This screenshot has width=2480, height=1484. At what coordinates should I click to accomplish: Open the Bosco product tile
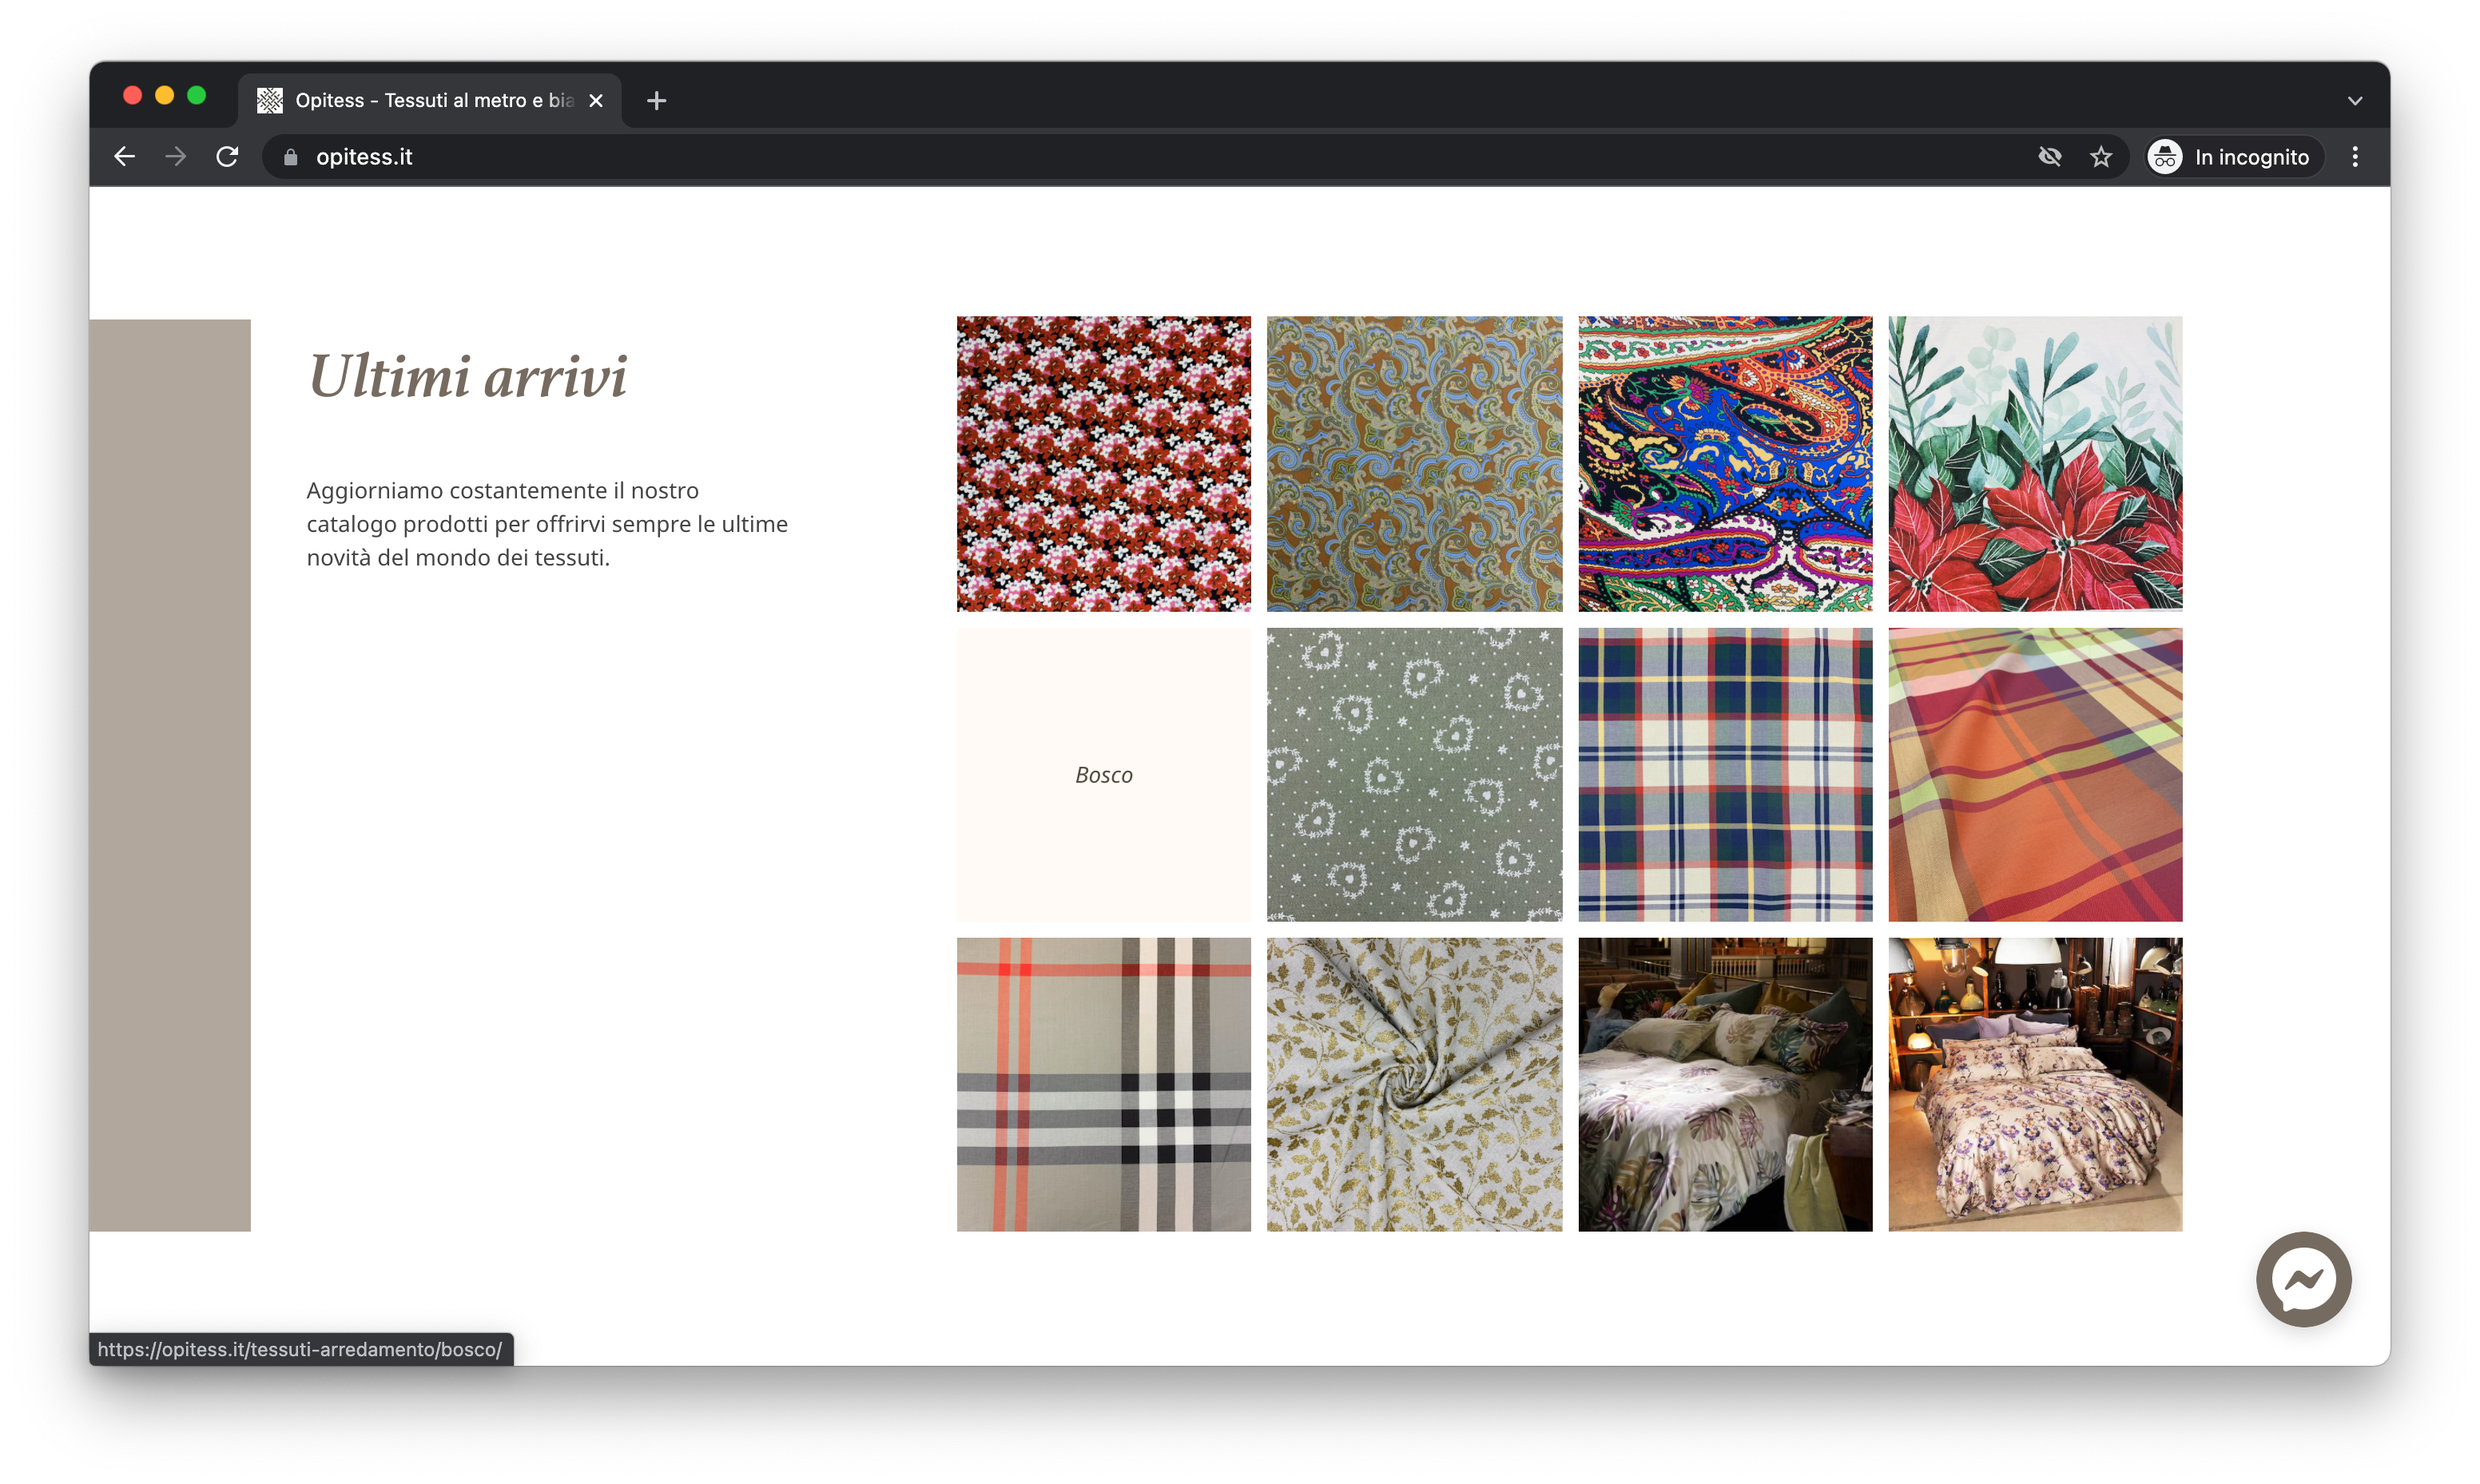pyautogui.click(x=1103, y=775)
